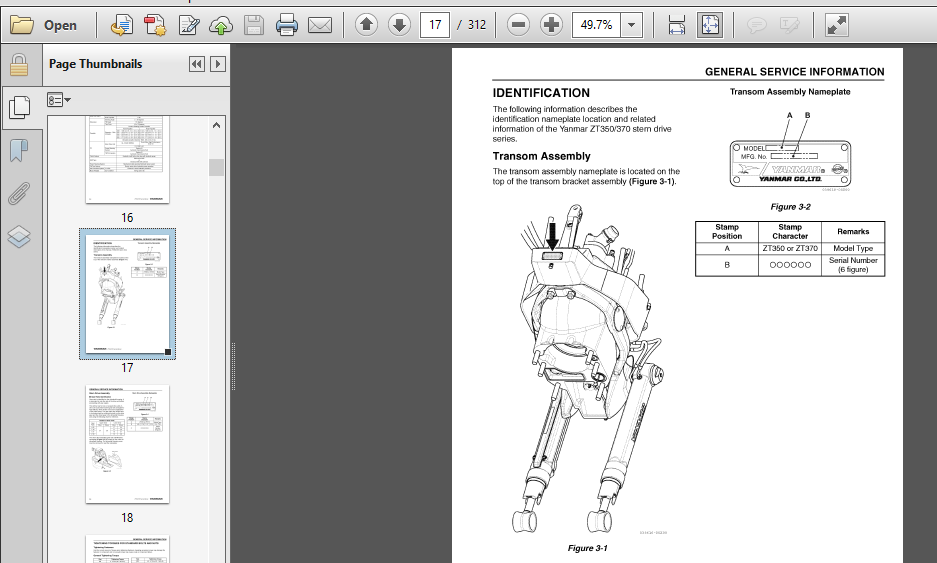The width and height of the screenshot is (937, 563).
Task: Click the nameplate diagram in Figure 3-2
Action: (790, 163)
